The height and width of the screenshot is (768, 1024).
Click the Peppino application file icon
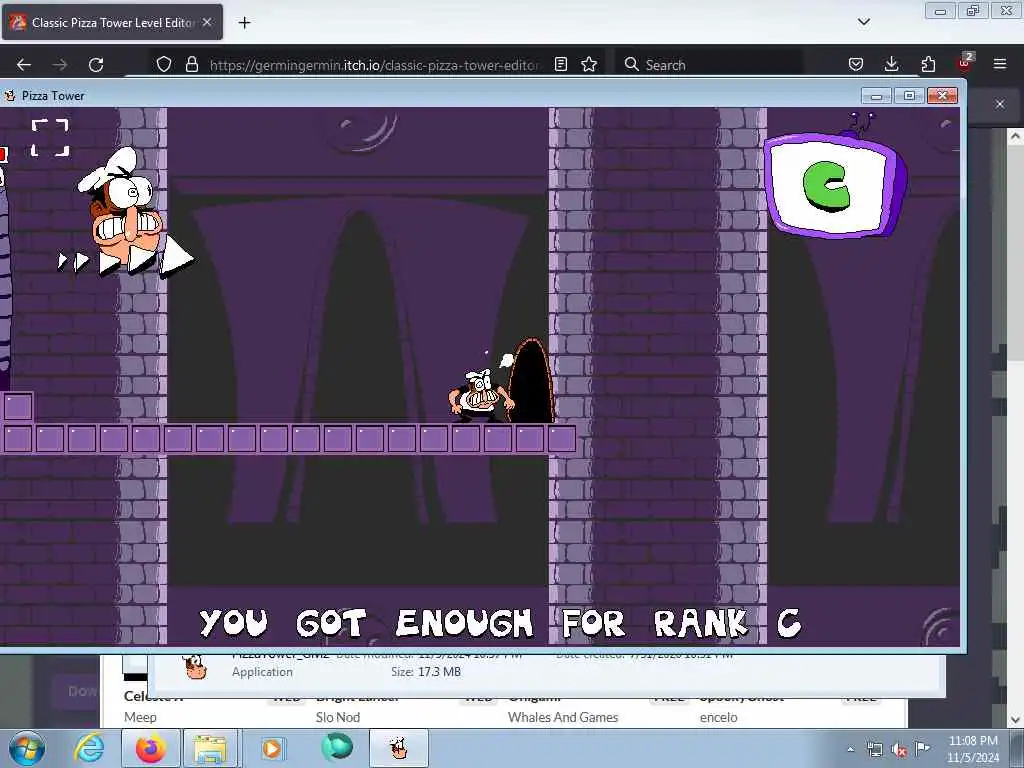point(194,667)
